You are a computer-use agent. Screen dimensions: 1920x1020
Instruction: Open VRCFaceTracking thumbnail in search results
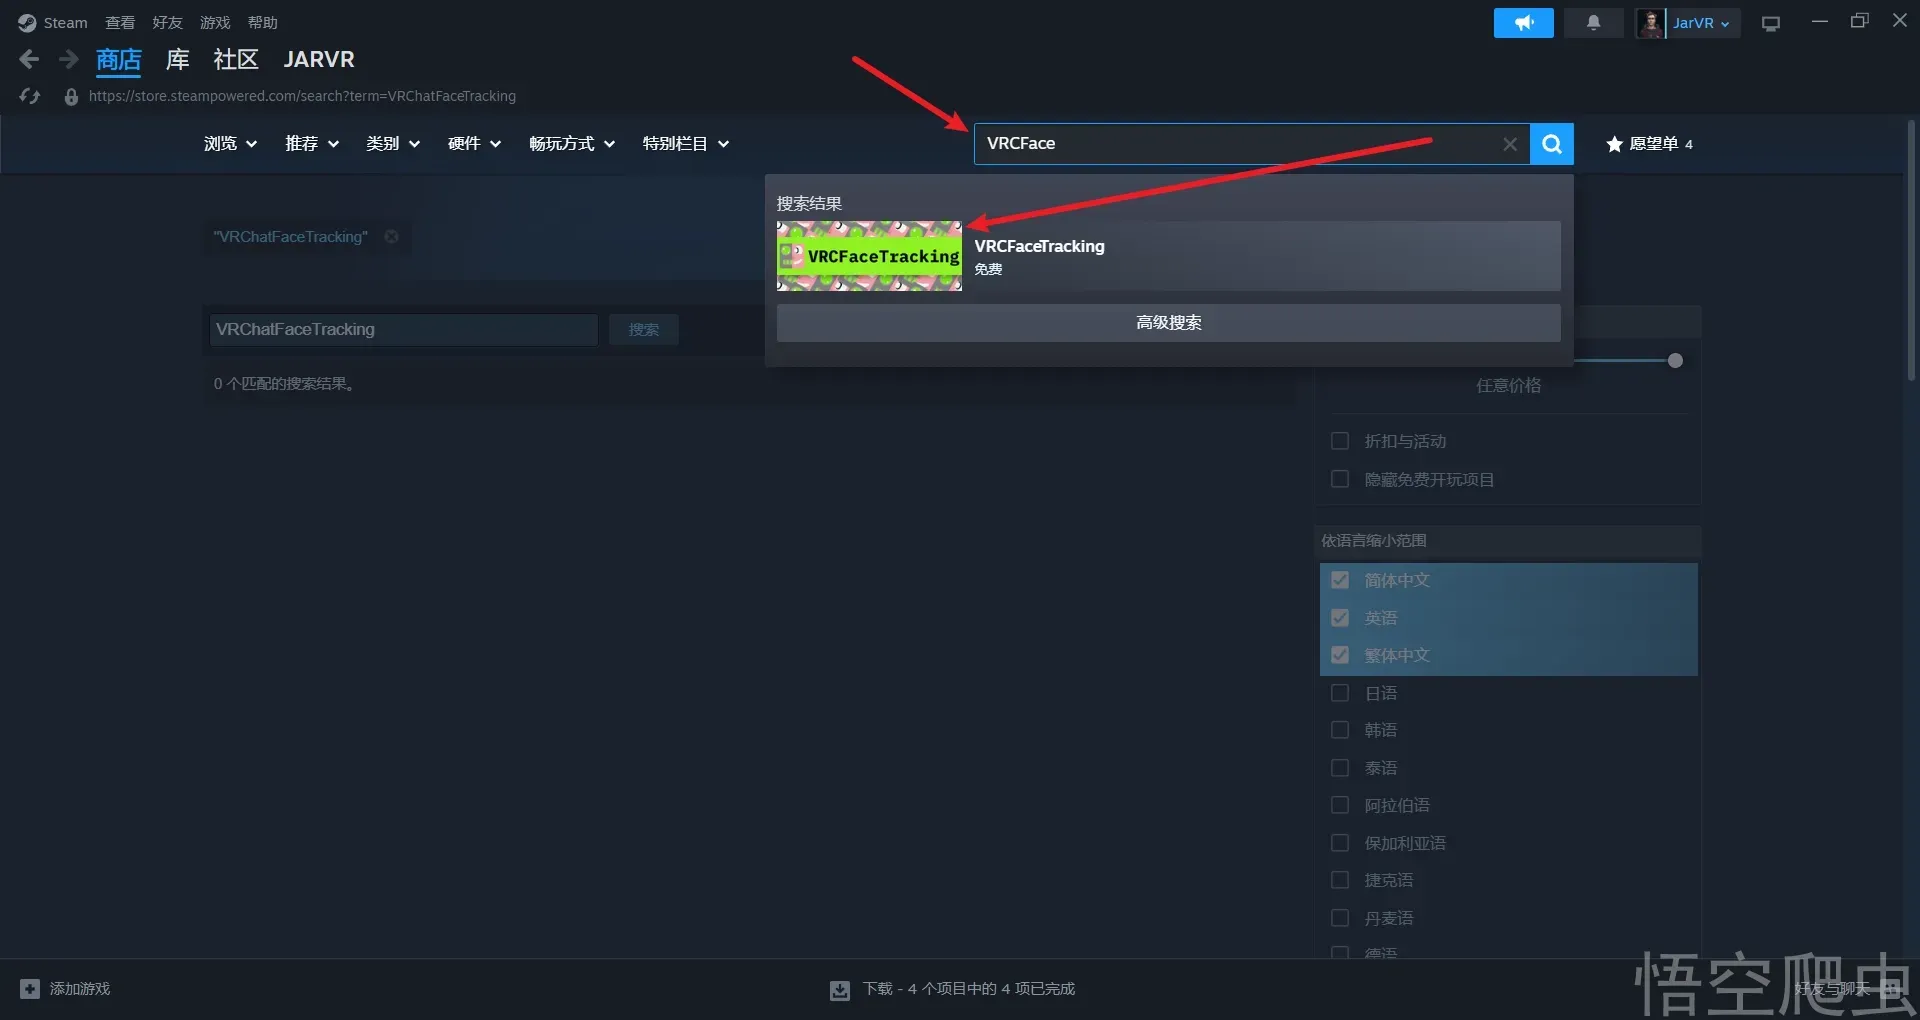pyautogui.click(x=869, y=257)
